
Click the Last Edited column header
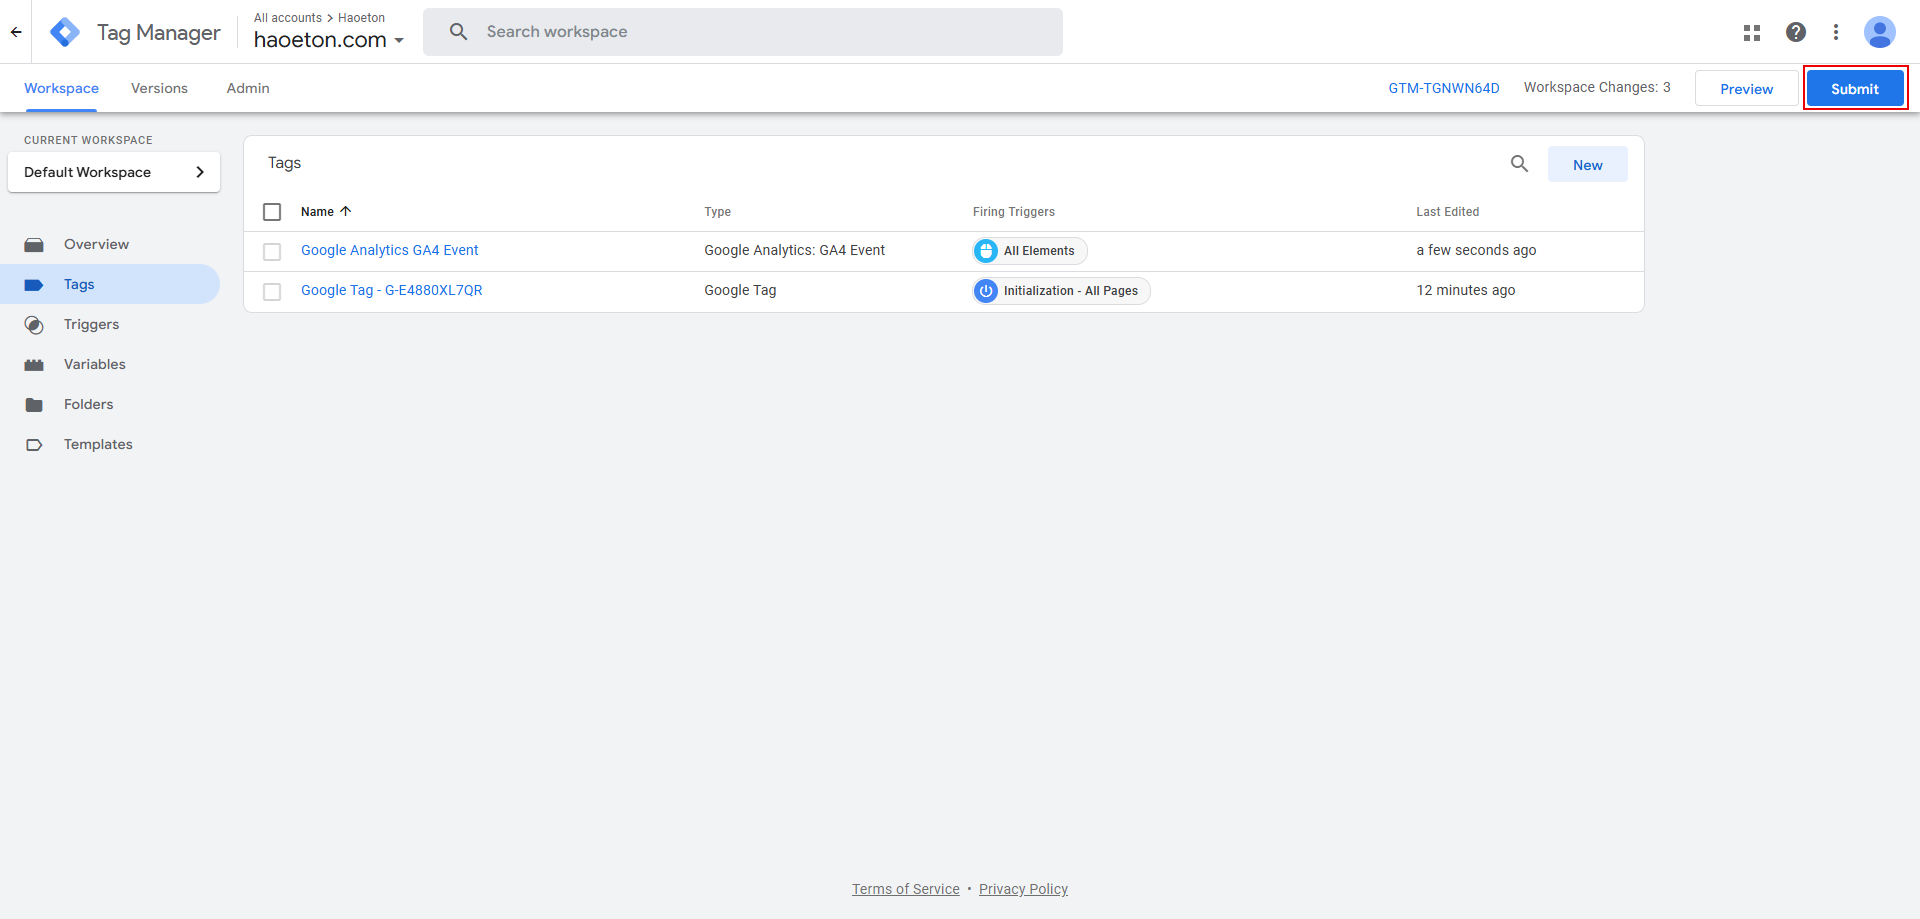pyautogui.click(x=1447, y=212)
